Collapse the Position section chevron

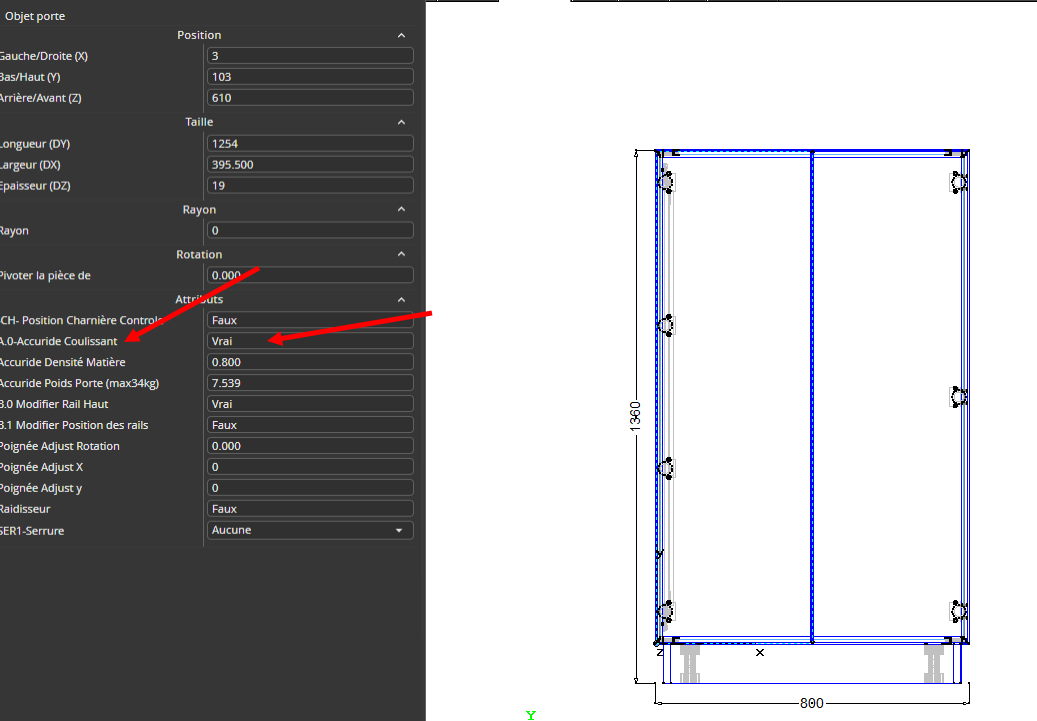point(401,35)
